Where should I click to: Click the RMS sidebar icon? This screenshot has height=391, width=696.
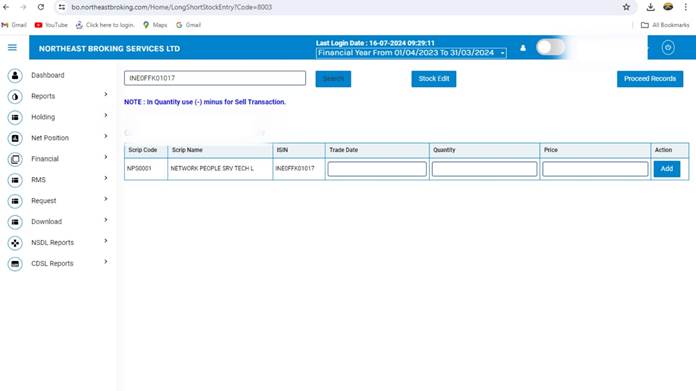coord(15,180)
